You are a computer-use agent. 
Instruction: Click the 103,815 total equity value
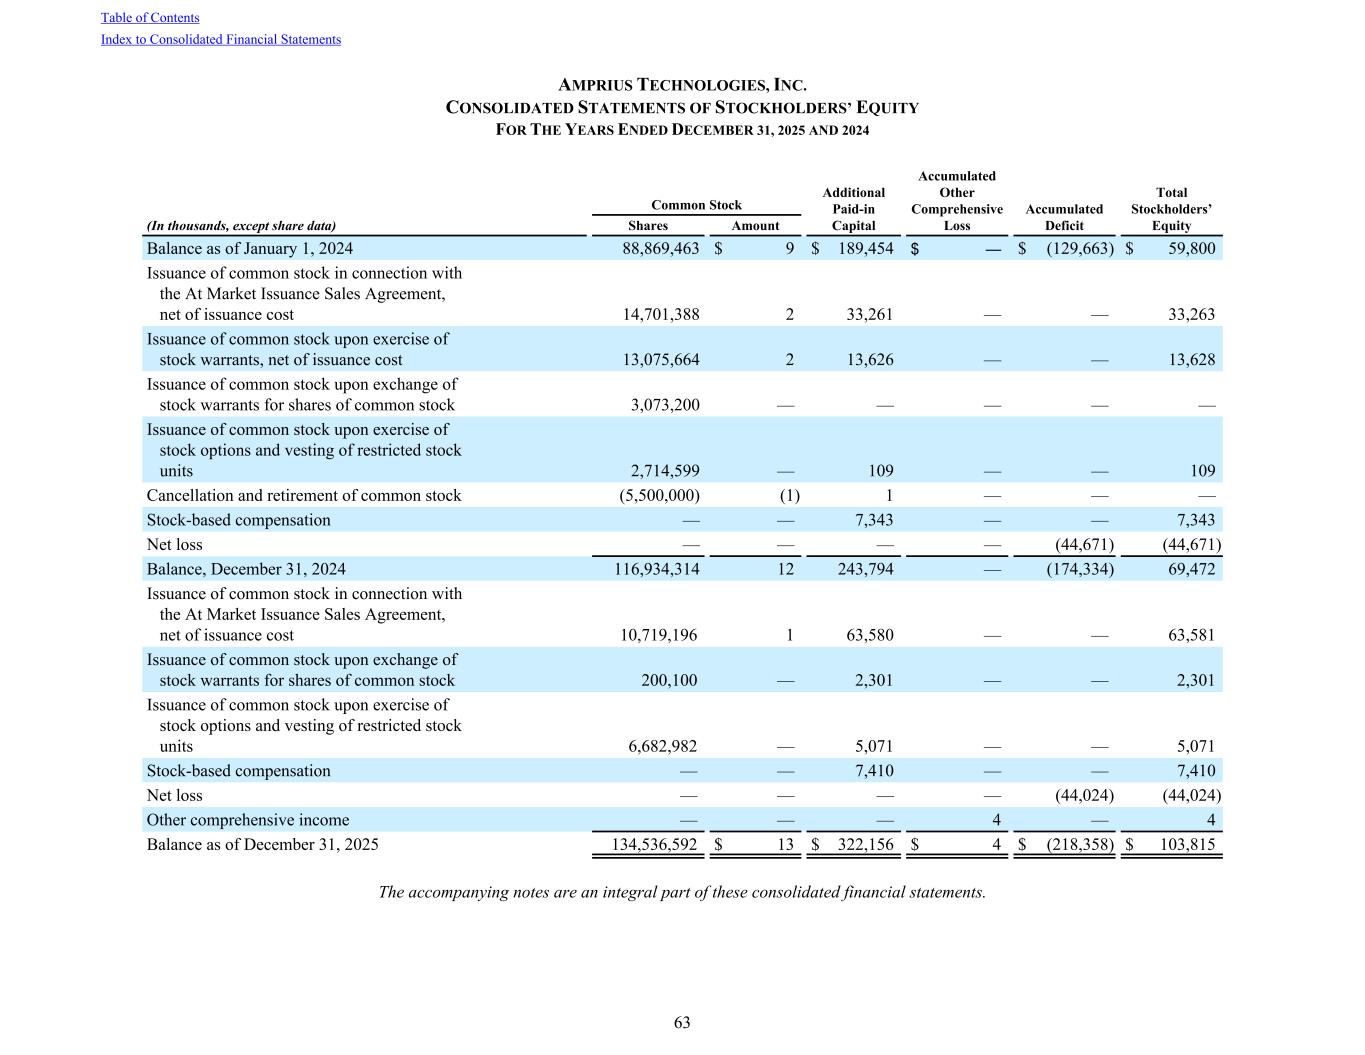tap(1187, 845)
